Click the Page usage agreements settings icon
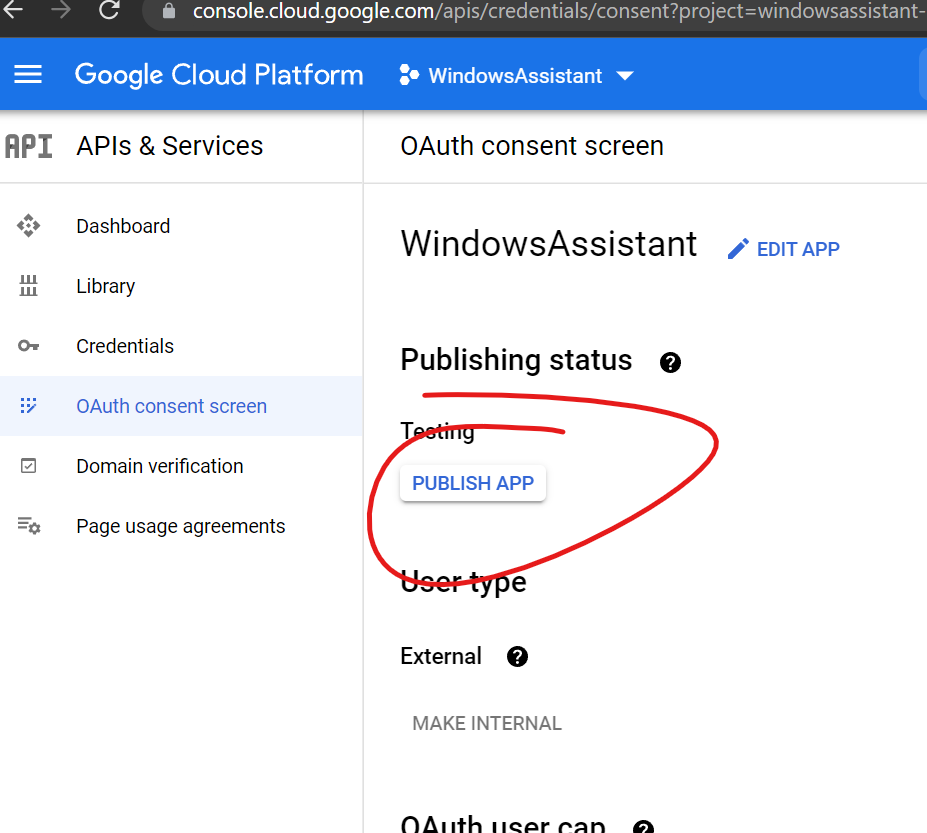Viewport: 927px width, 833px height. 28,526
